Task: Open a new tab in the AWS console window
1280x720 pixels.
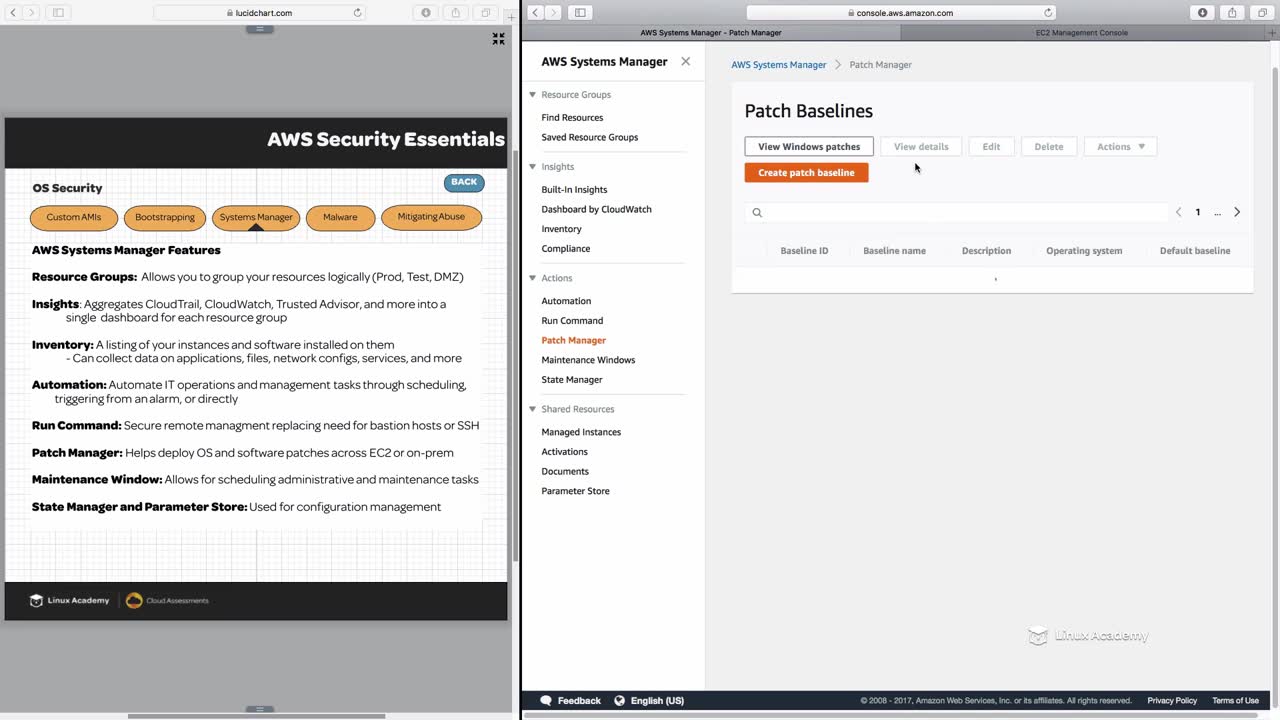Action: point(1272,32)
